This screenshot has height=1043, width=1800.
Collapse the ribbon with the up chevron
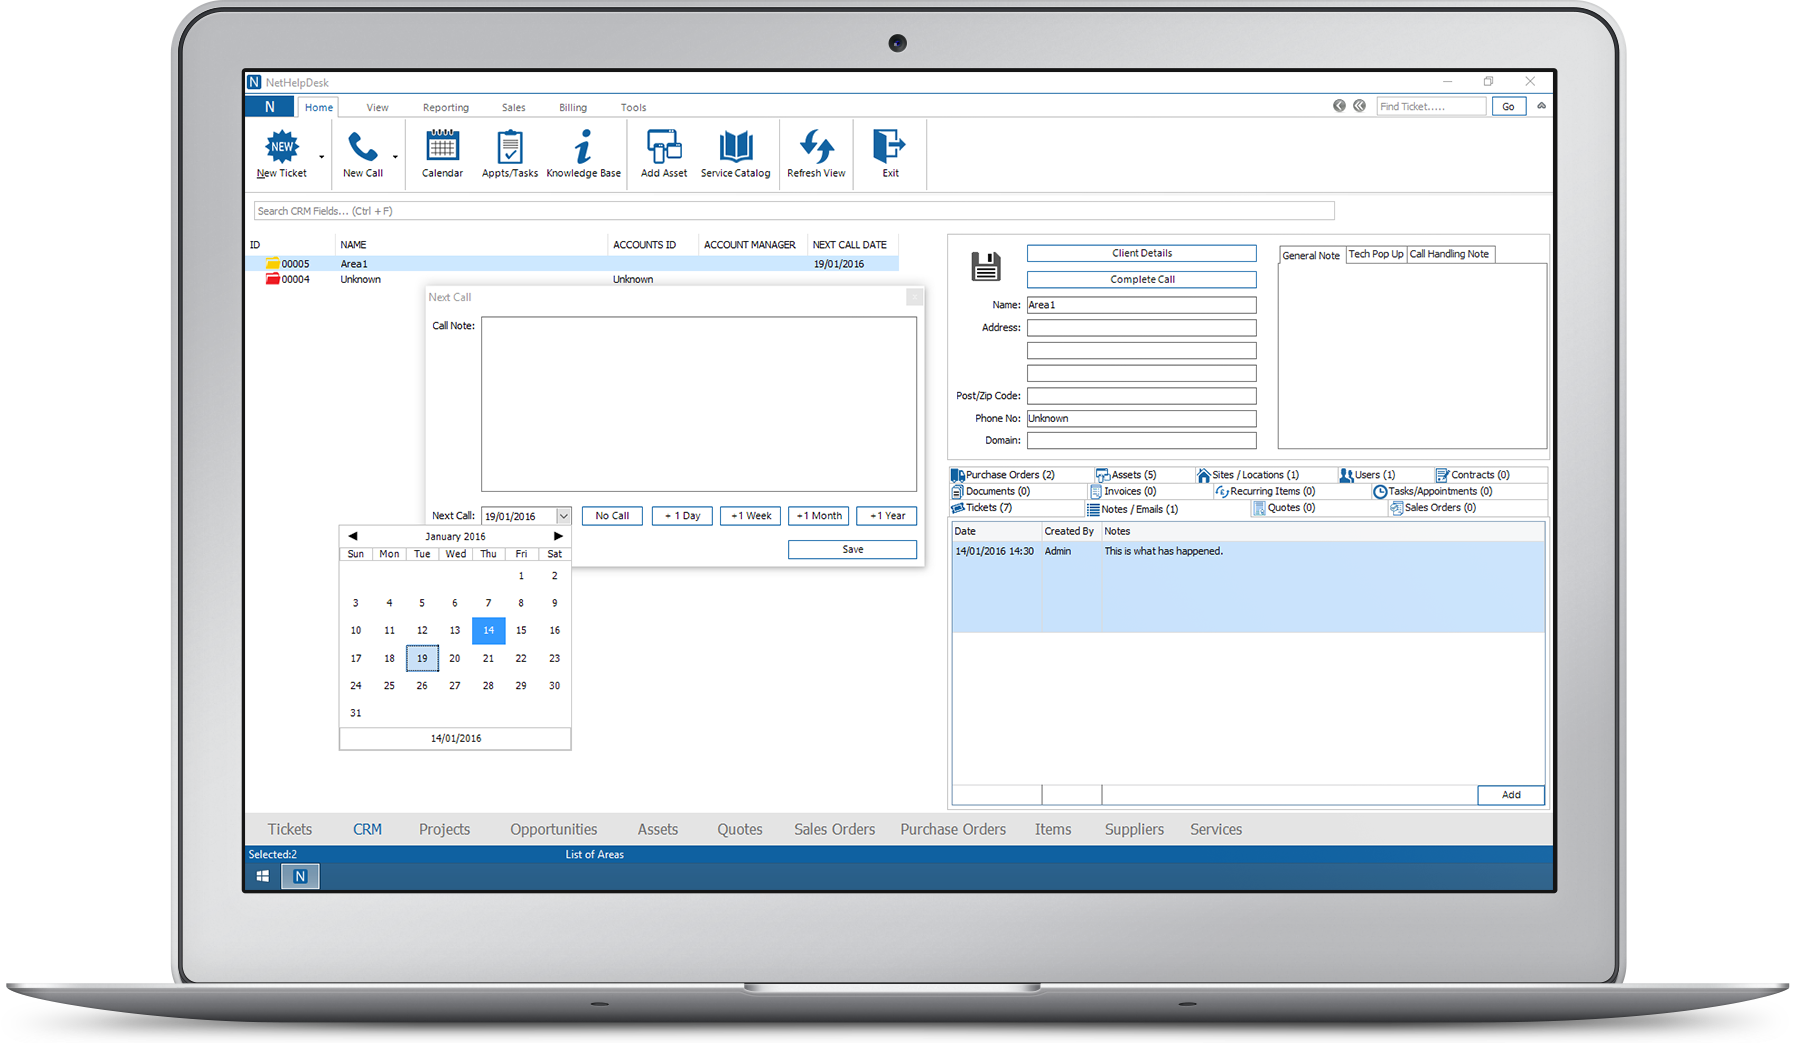(1541, 106)
